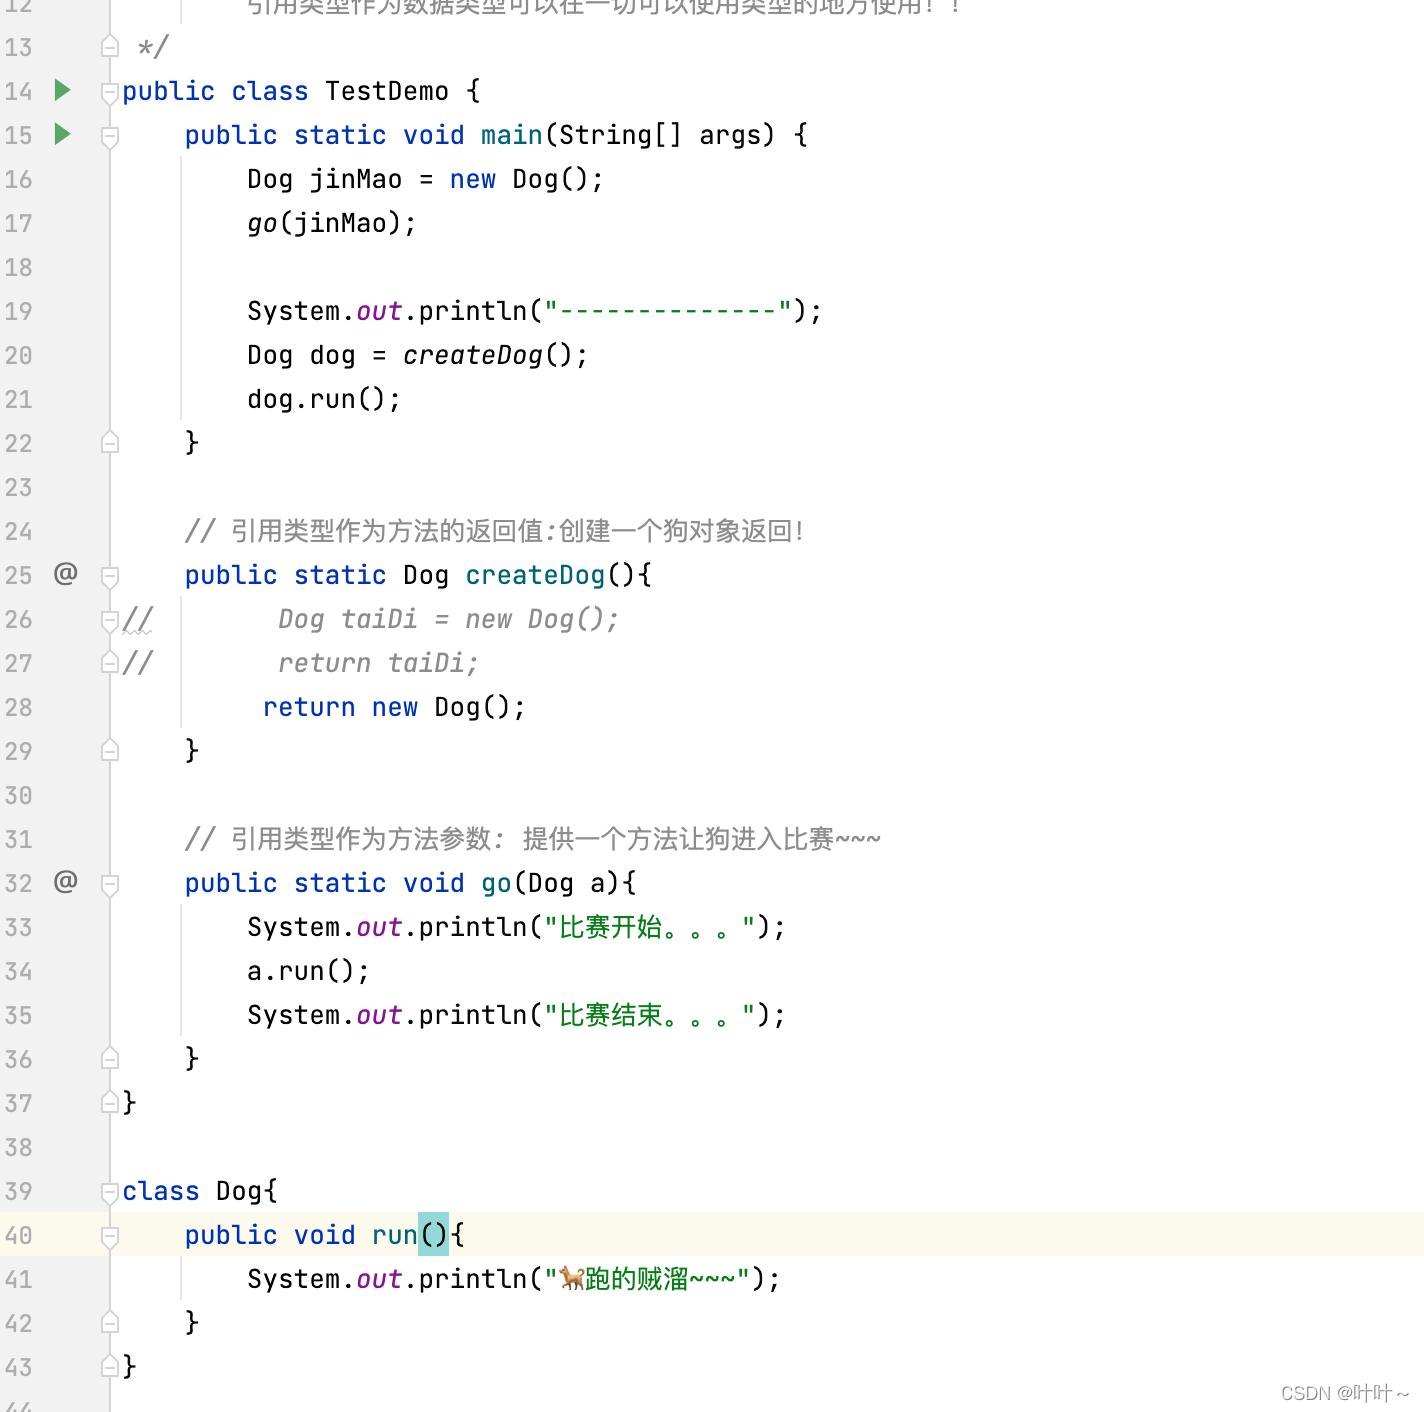The image size is (1424, 1412).
Task: Click the '比赛结束' string literal
Action: pos(649,1015)
